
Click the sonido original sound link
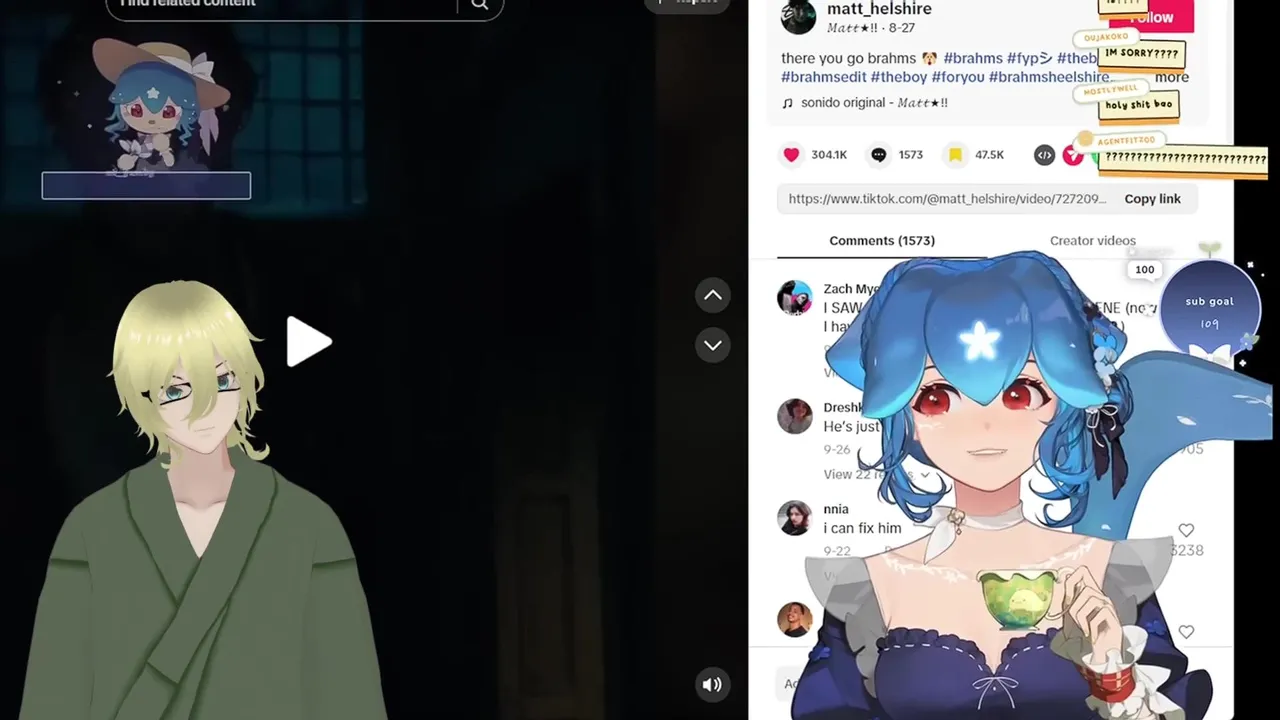click(x=864, y=103)
